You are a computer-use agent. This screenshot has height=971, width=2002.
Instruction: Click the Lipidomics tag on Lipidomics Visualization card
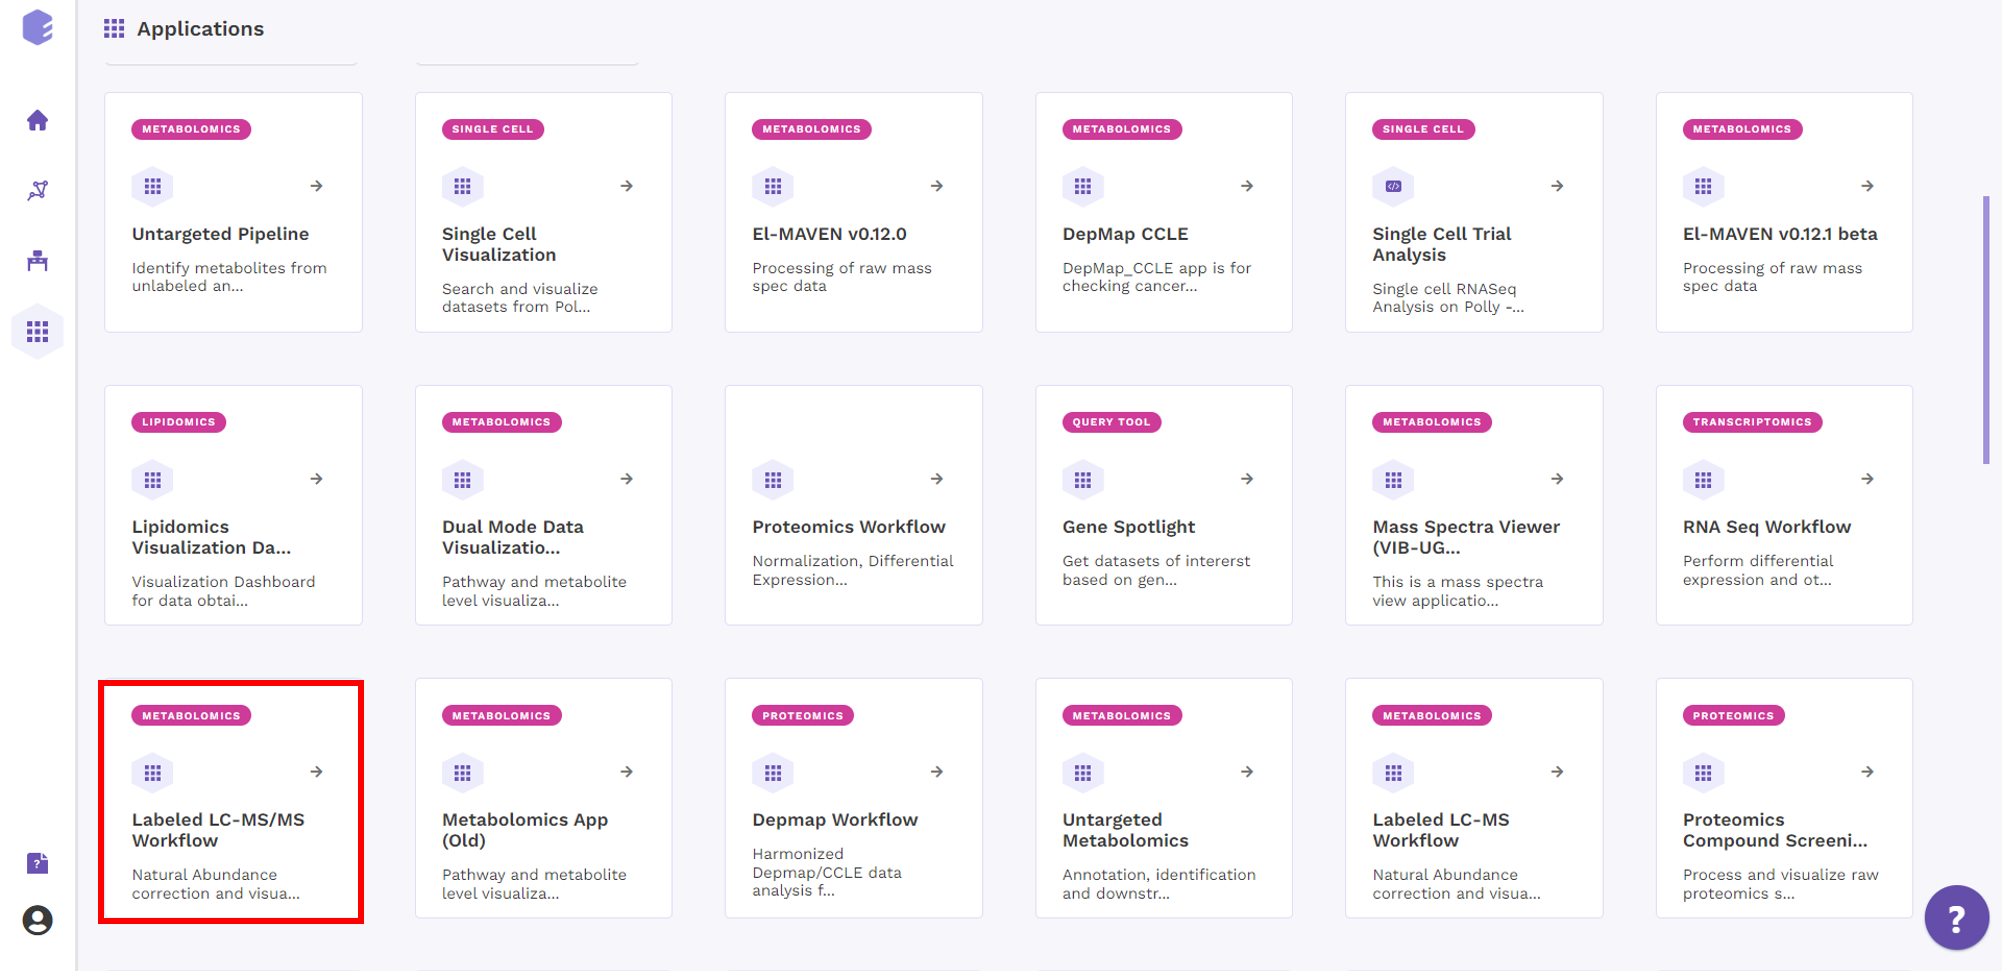click(179, 422)
